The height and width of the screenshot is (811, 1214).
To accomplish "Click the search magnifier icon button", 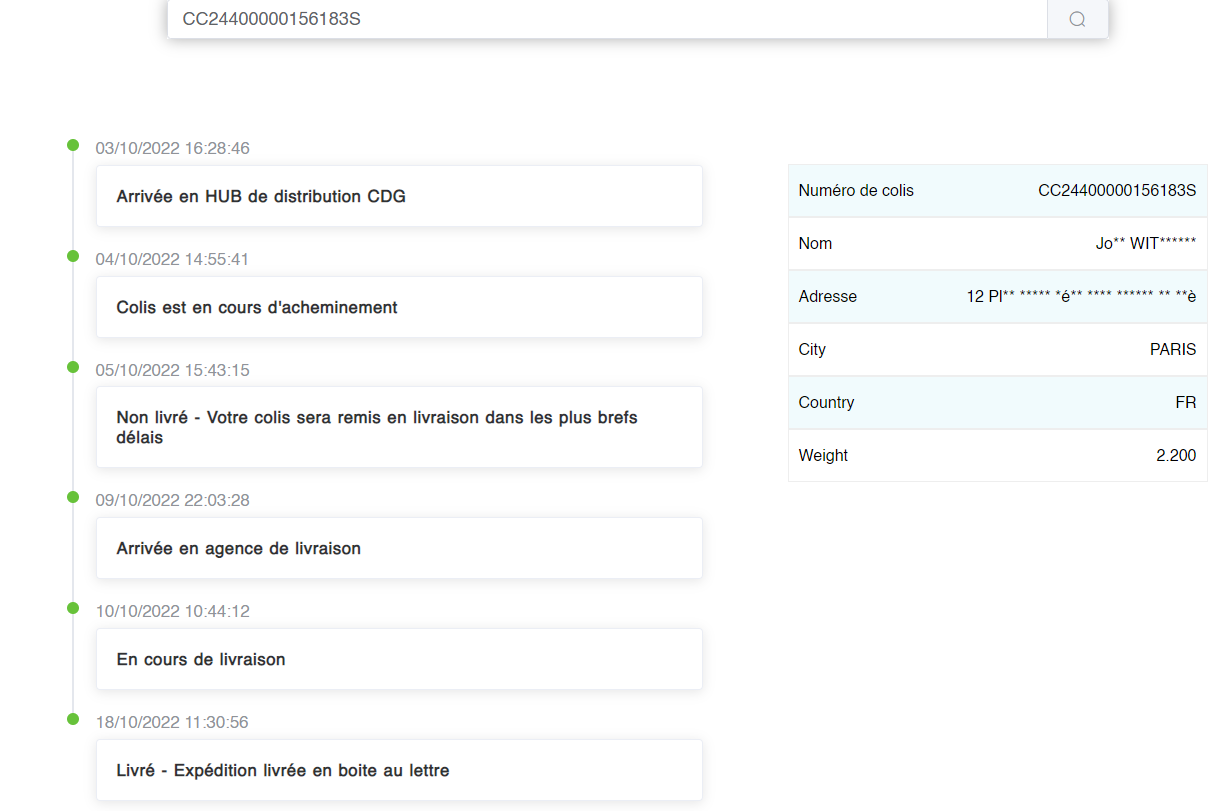I will [x=1077, y=19].
